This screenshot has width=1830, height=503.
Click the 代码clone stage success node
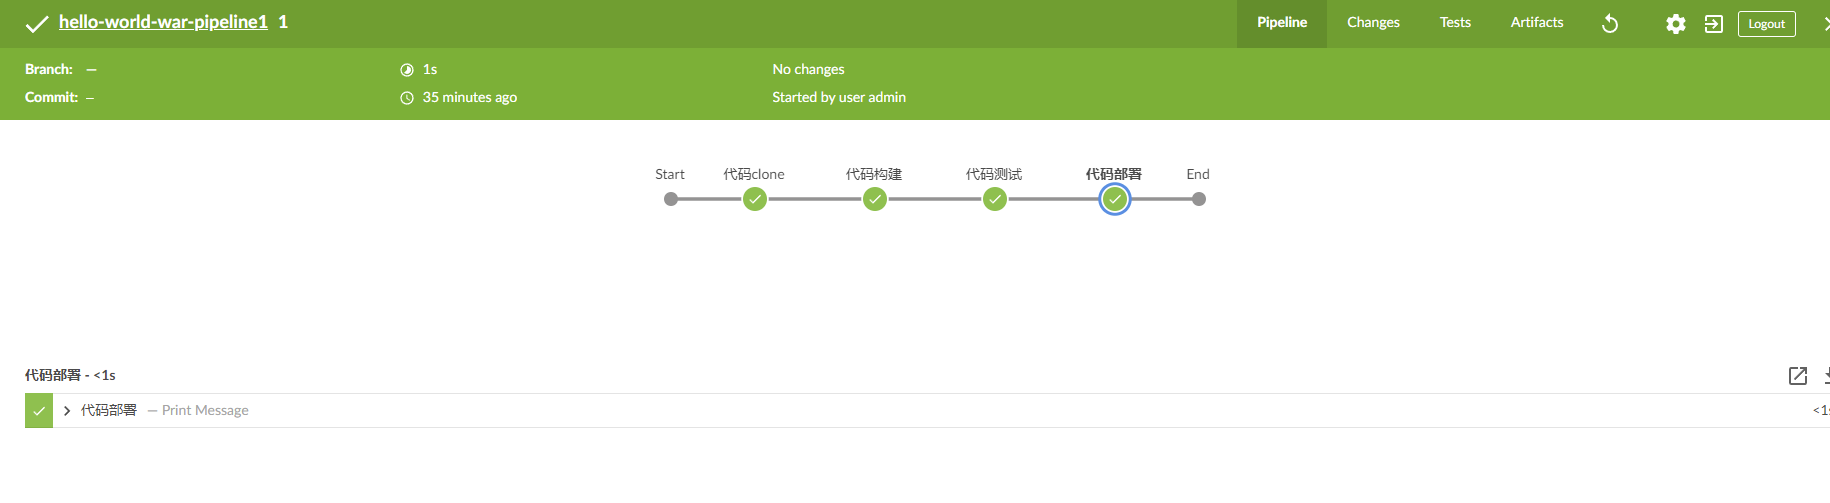(x=755, y=199)
